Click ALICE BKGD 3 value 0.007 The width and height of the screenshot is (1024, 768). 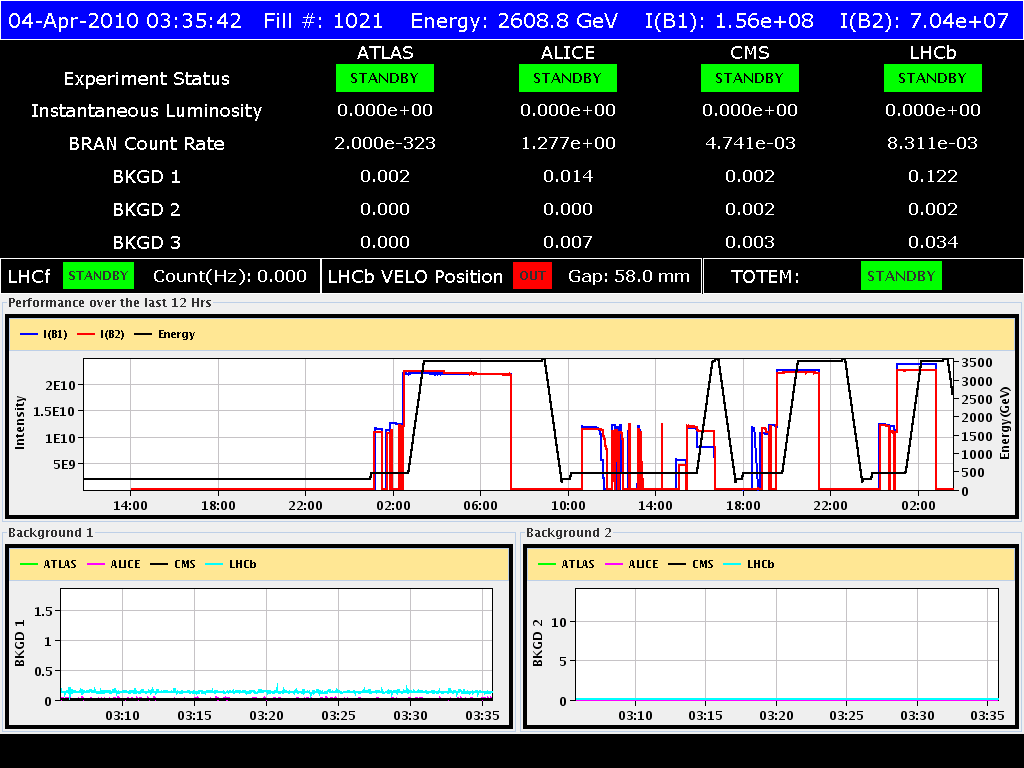click(568, 242)
